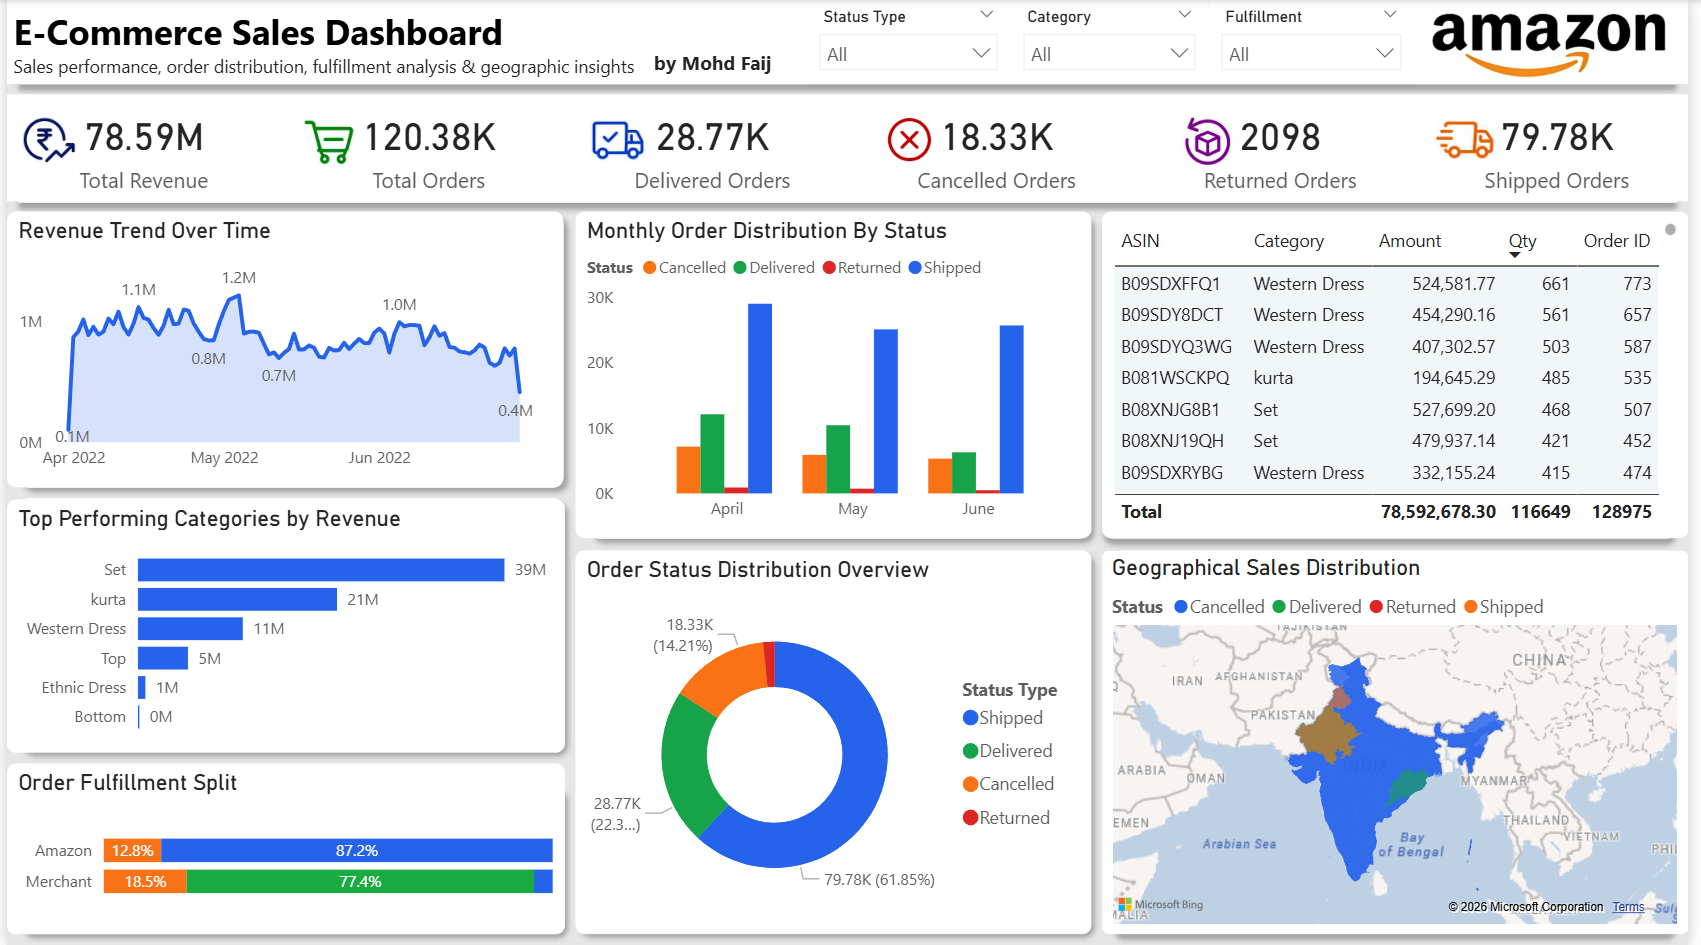Viewport: 1701px width, 945px height.
Task: Click the Delivered Orders truck icon
Action: 617,140
